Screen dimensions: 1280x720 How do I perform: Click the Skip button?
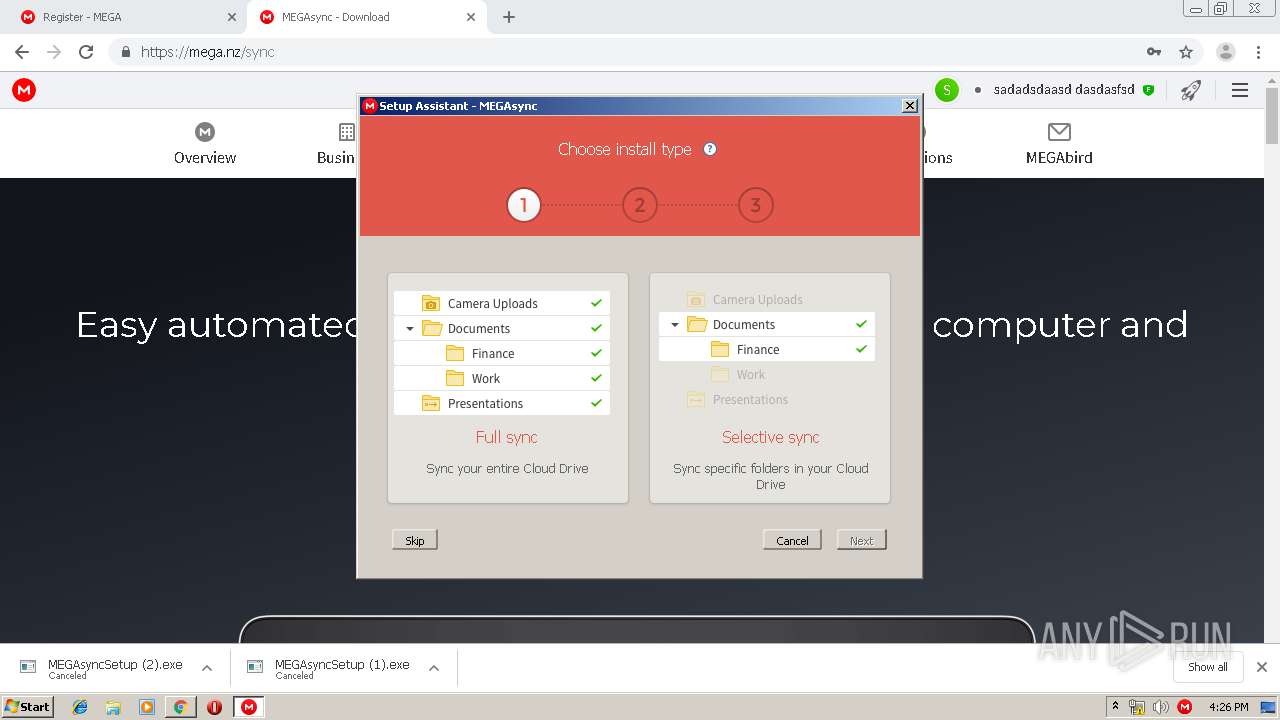click(415, 540)
